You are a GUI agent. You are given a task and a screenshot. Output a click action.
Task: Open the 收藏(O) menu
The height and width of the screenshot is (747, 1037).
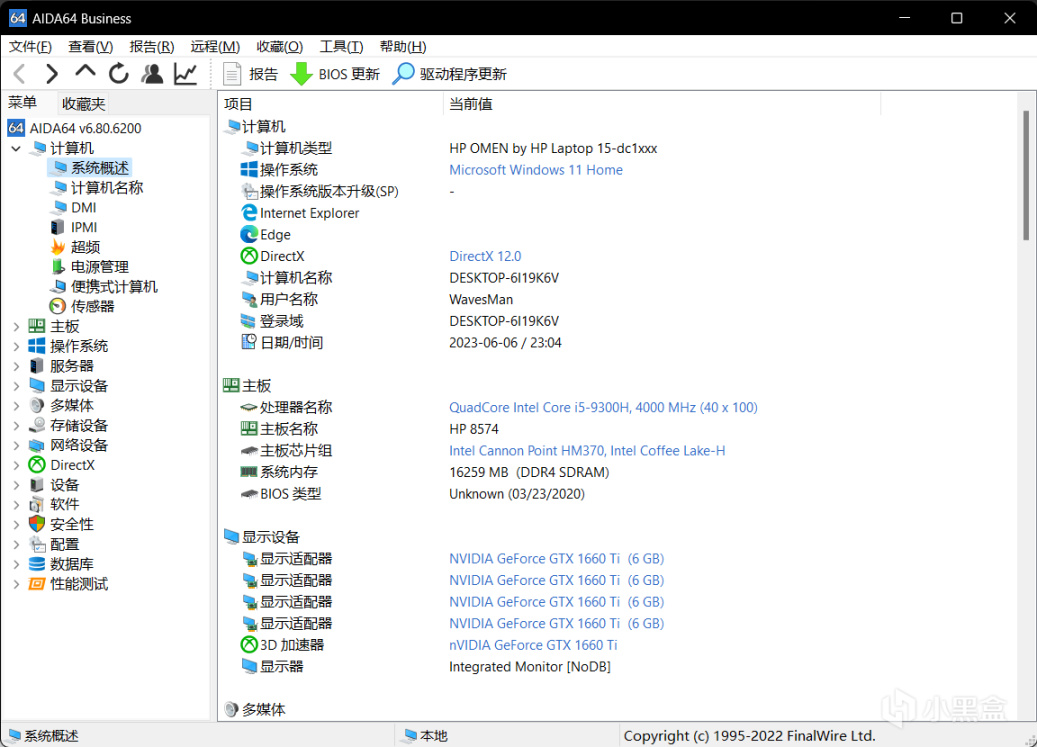tap(279, 47)
